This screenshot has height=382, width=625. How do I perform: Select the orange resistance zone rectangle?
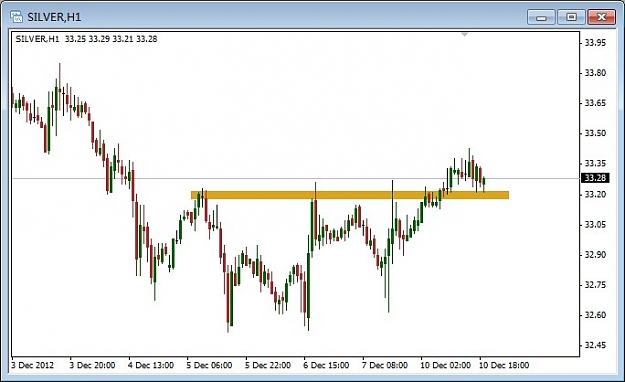pos(350,195)
